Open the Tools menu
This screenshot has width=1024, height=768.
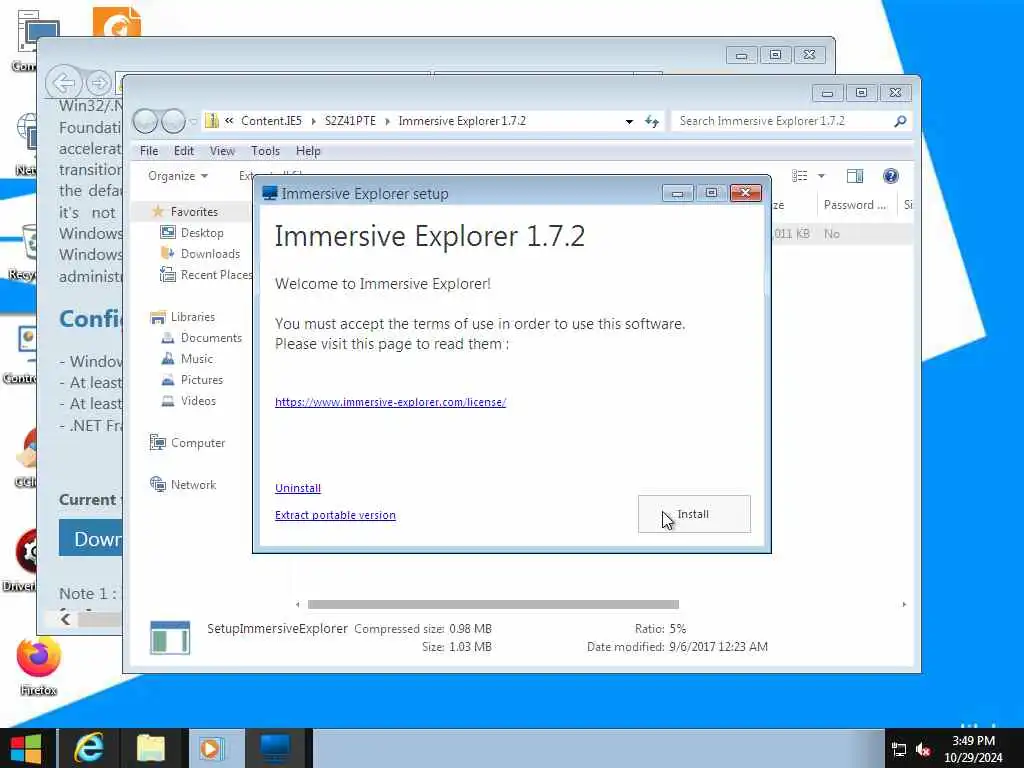265,151
